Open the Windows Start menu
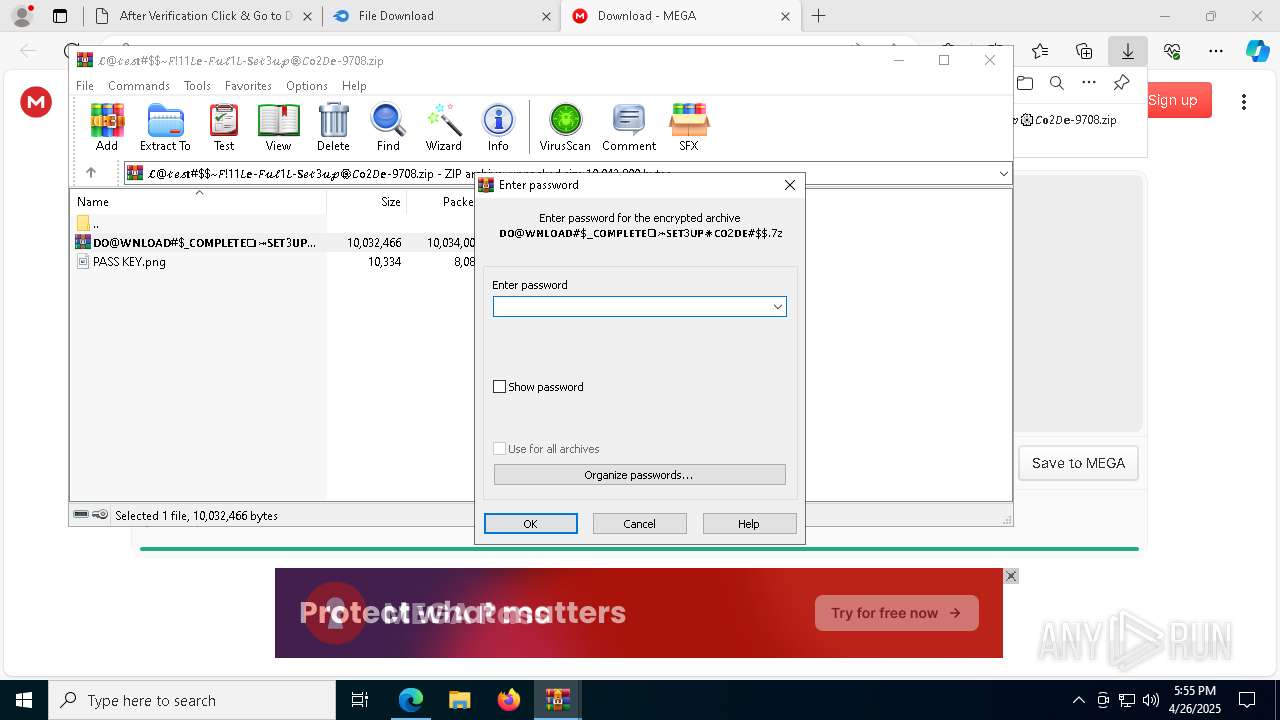This screenshot has width=1280, height=720. pos(24,700)
